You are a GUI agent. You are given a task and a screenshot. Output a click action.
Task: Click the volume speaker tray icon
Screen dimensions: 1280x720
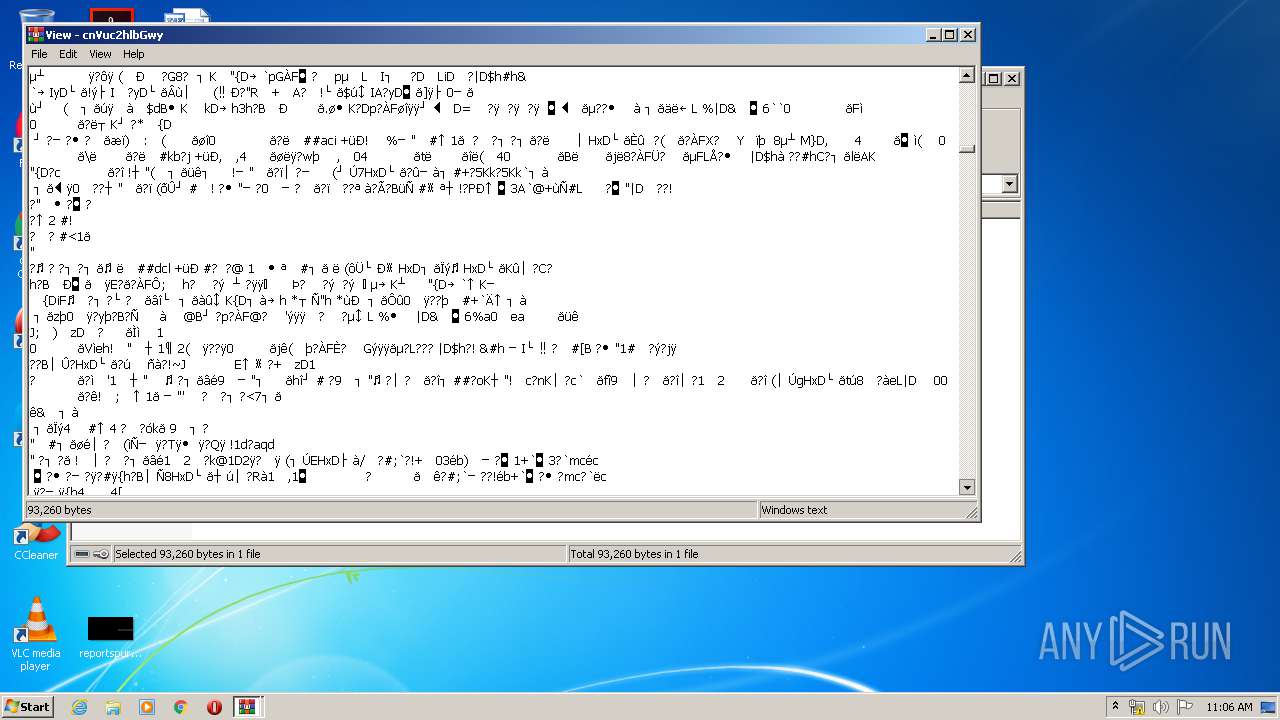pyautogui.click(x=1161, y=707)
